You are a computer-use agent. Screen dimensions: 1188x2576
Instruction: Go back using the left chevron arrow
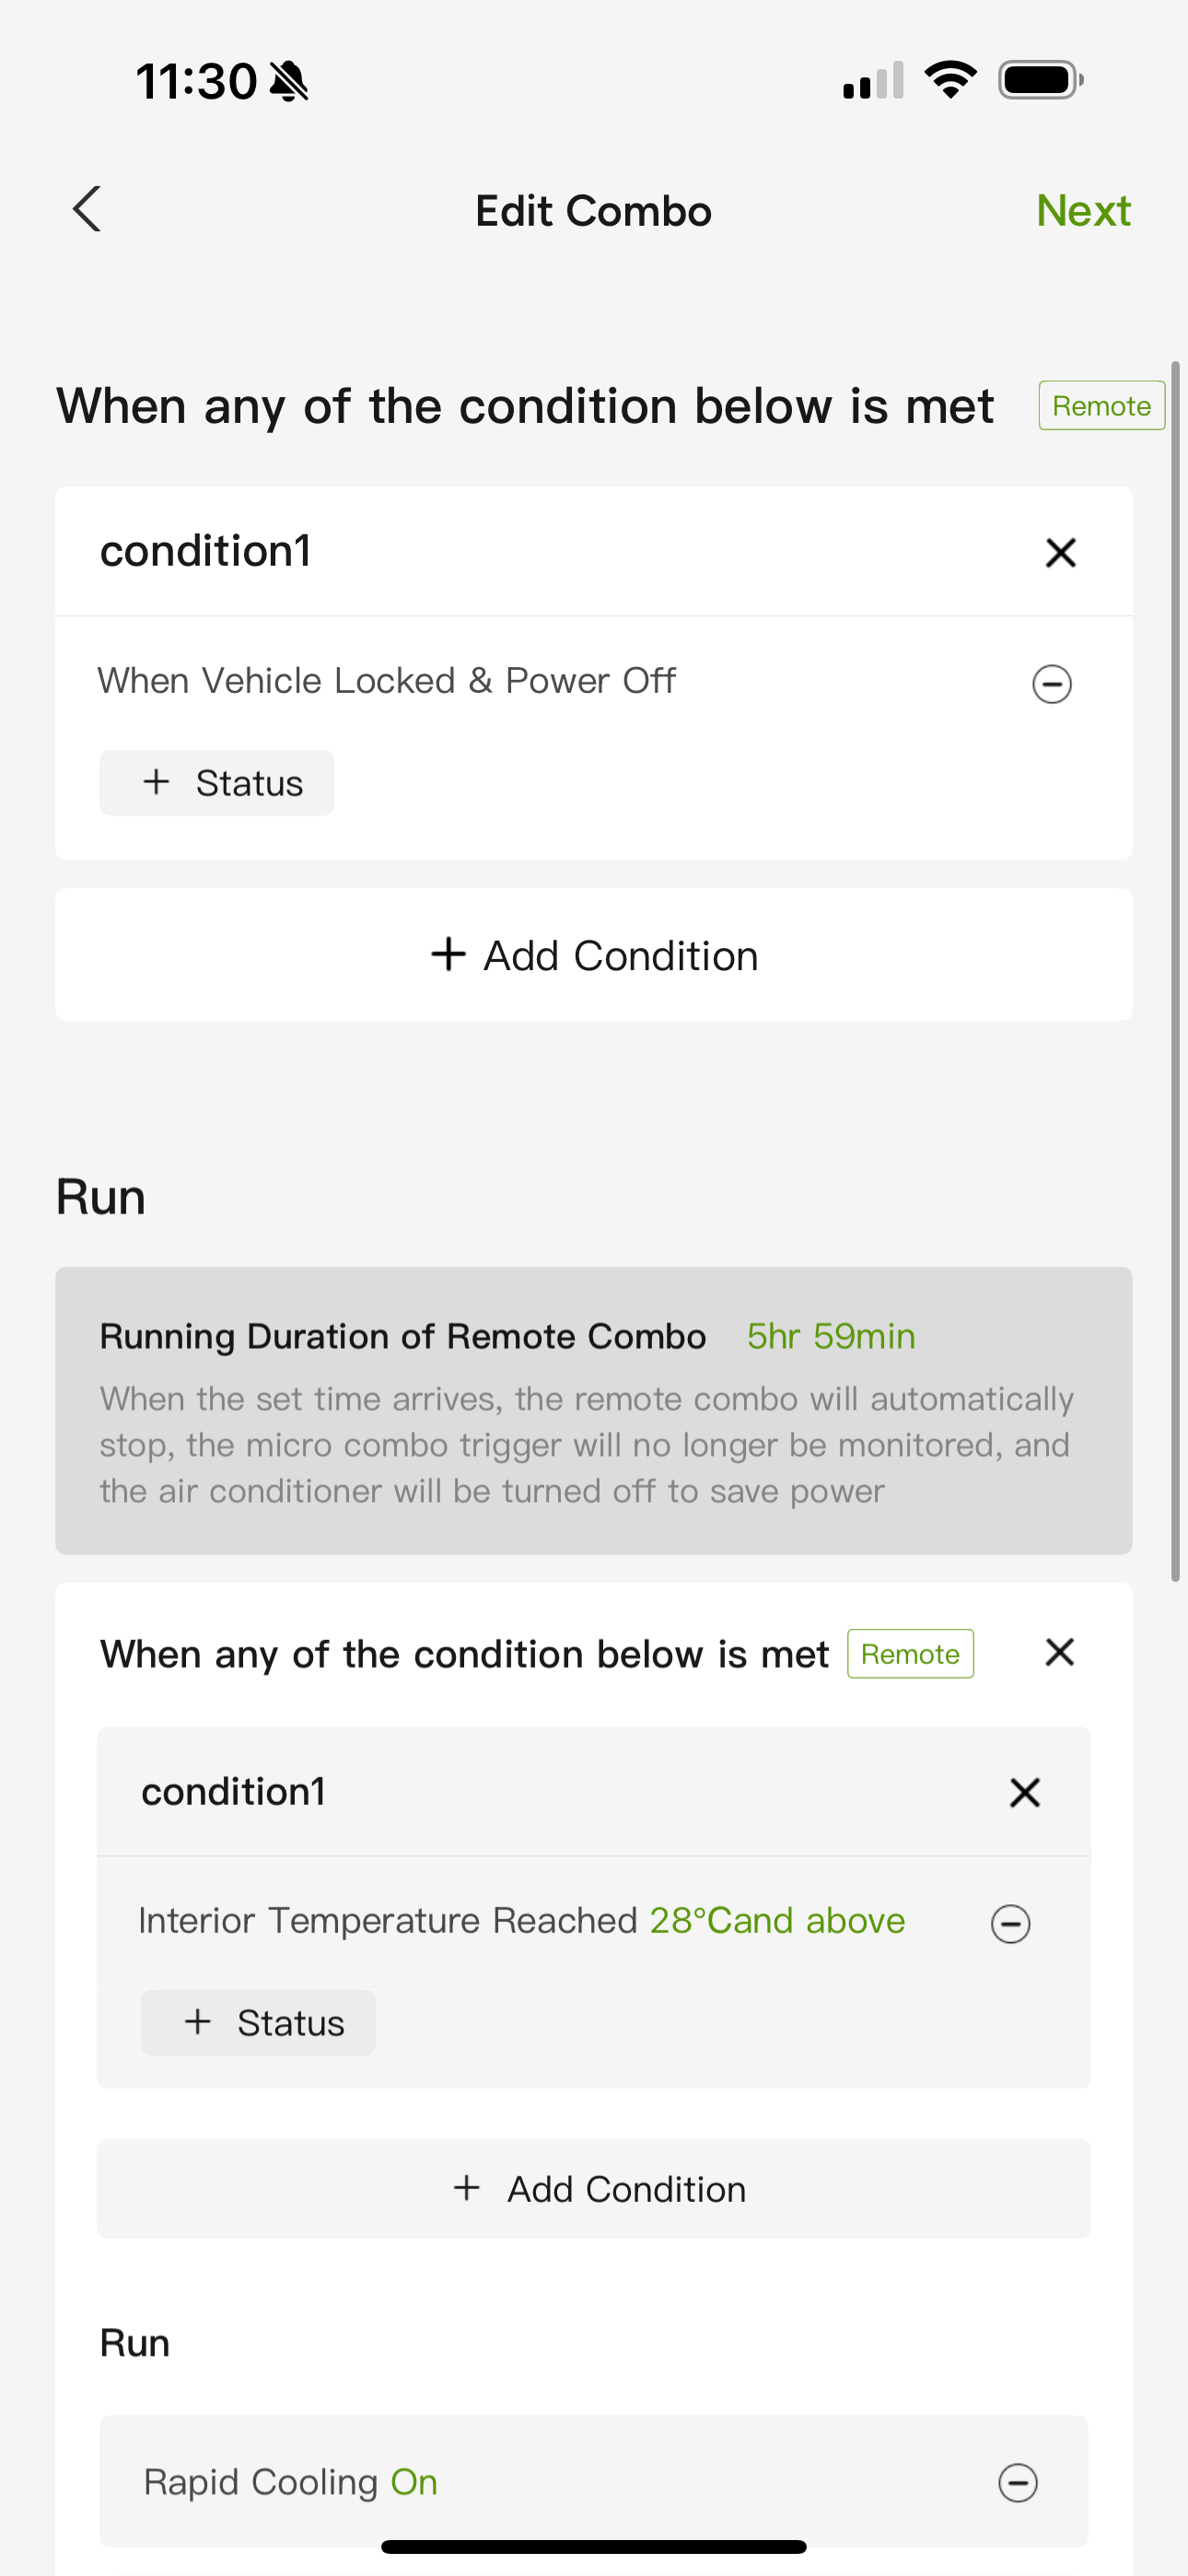pyautogui.click(x=87, y=209)
